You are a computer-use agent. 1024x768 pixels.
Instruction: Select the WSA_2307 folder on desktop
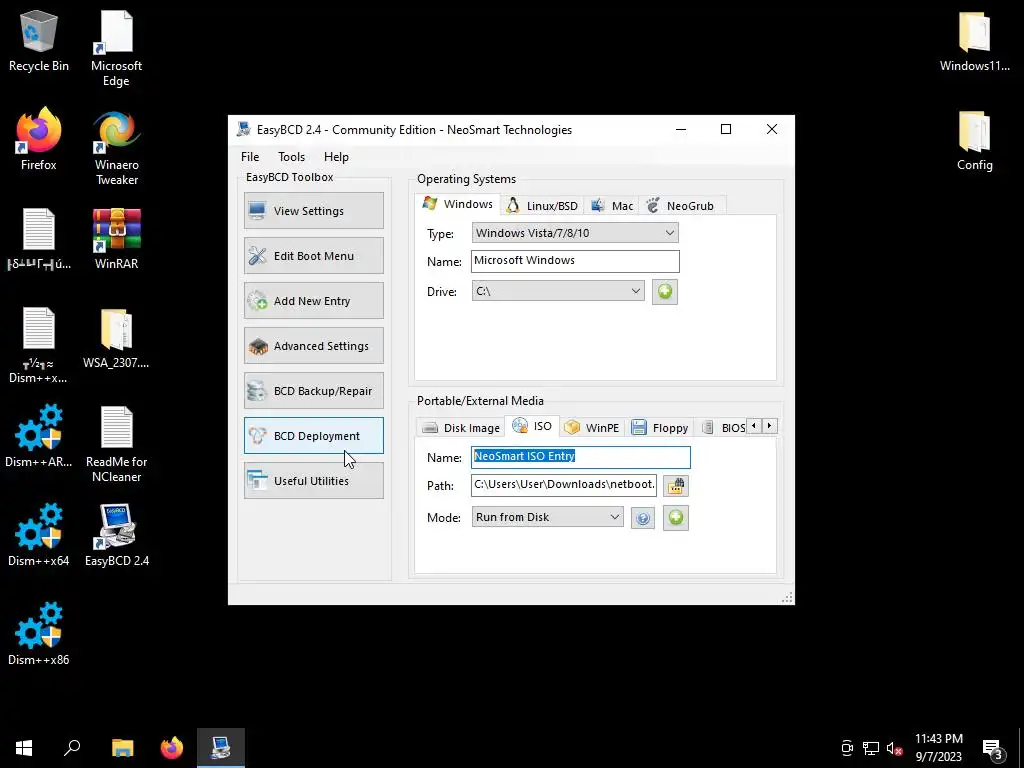click(x=116, y=338)
